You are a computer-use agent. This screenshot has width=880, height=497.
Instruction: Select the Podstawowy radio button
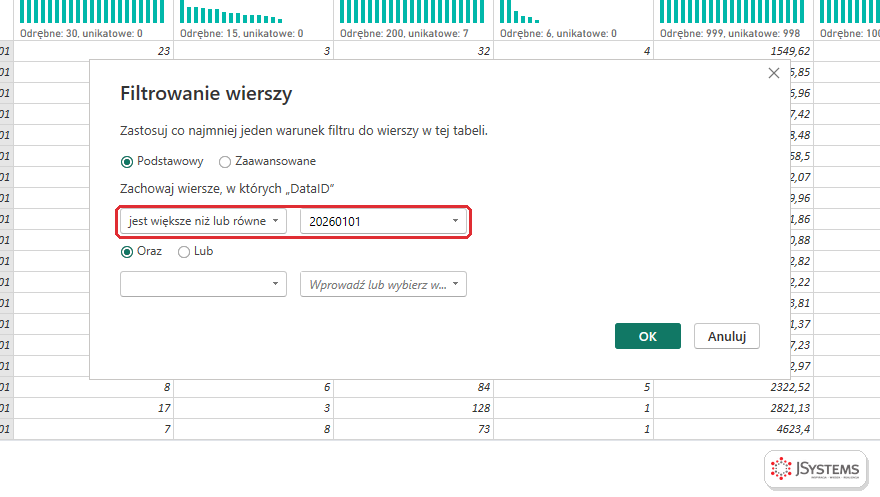coord(127,162)
